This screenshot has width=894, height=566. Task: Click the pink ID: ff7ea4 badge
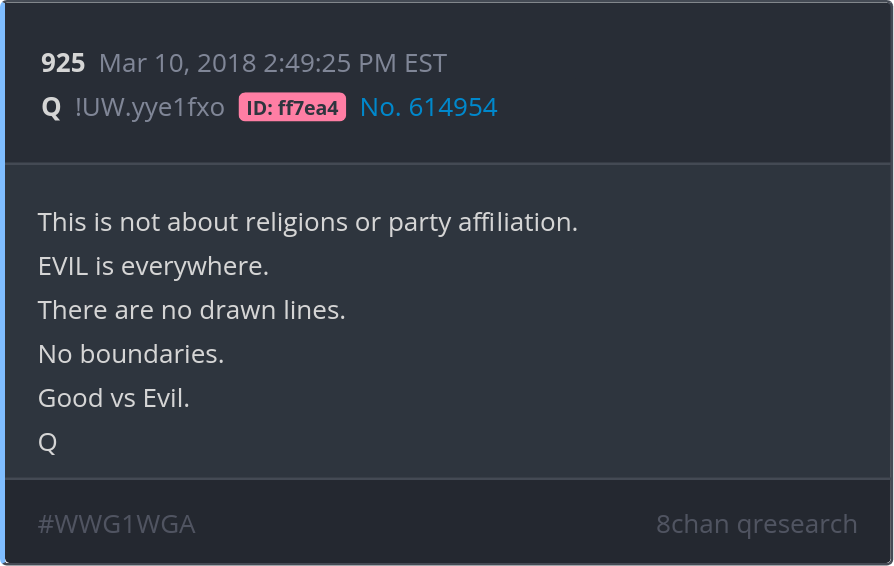point(292,107)
